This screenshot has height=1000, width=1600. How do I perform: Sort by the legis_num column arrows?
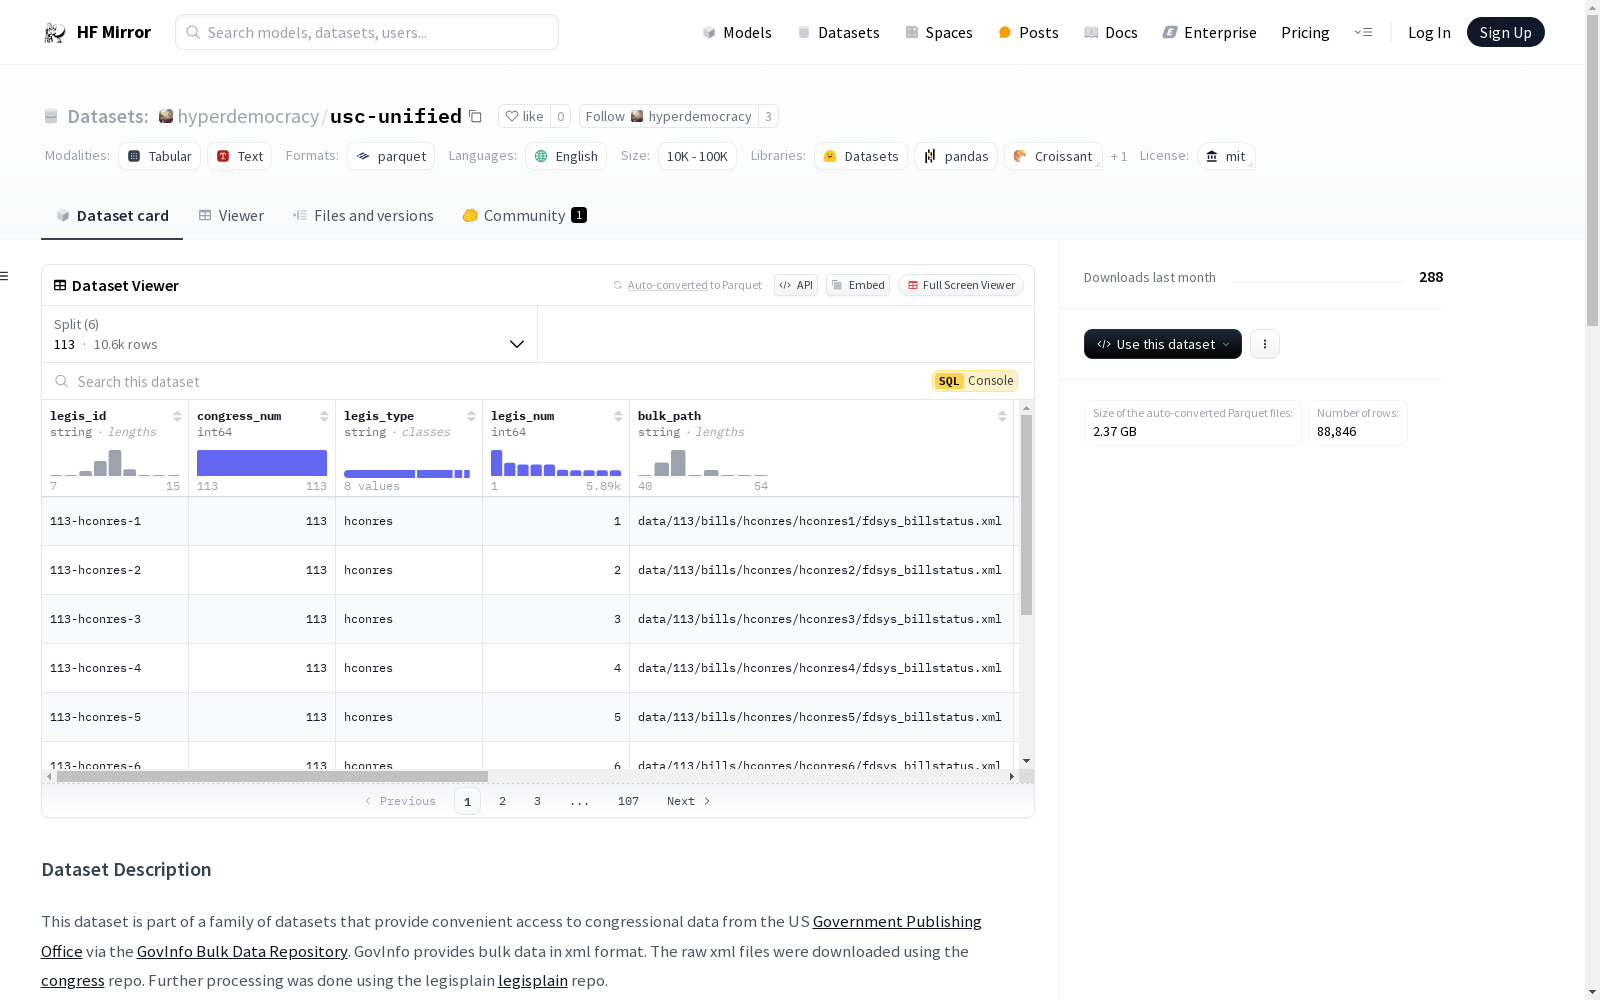click(x=618, y=416)
